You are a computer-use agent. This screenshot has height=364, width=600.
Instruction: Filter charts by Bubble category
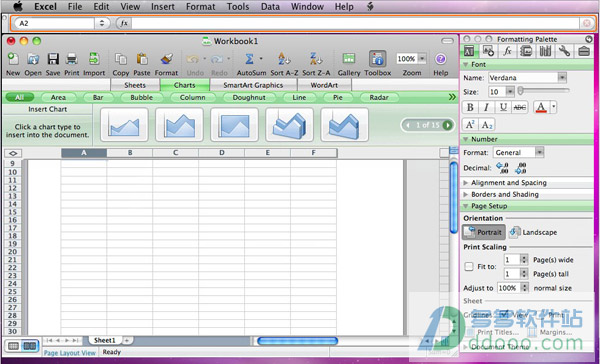pos(141,98)
